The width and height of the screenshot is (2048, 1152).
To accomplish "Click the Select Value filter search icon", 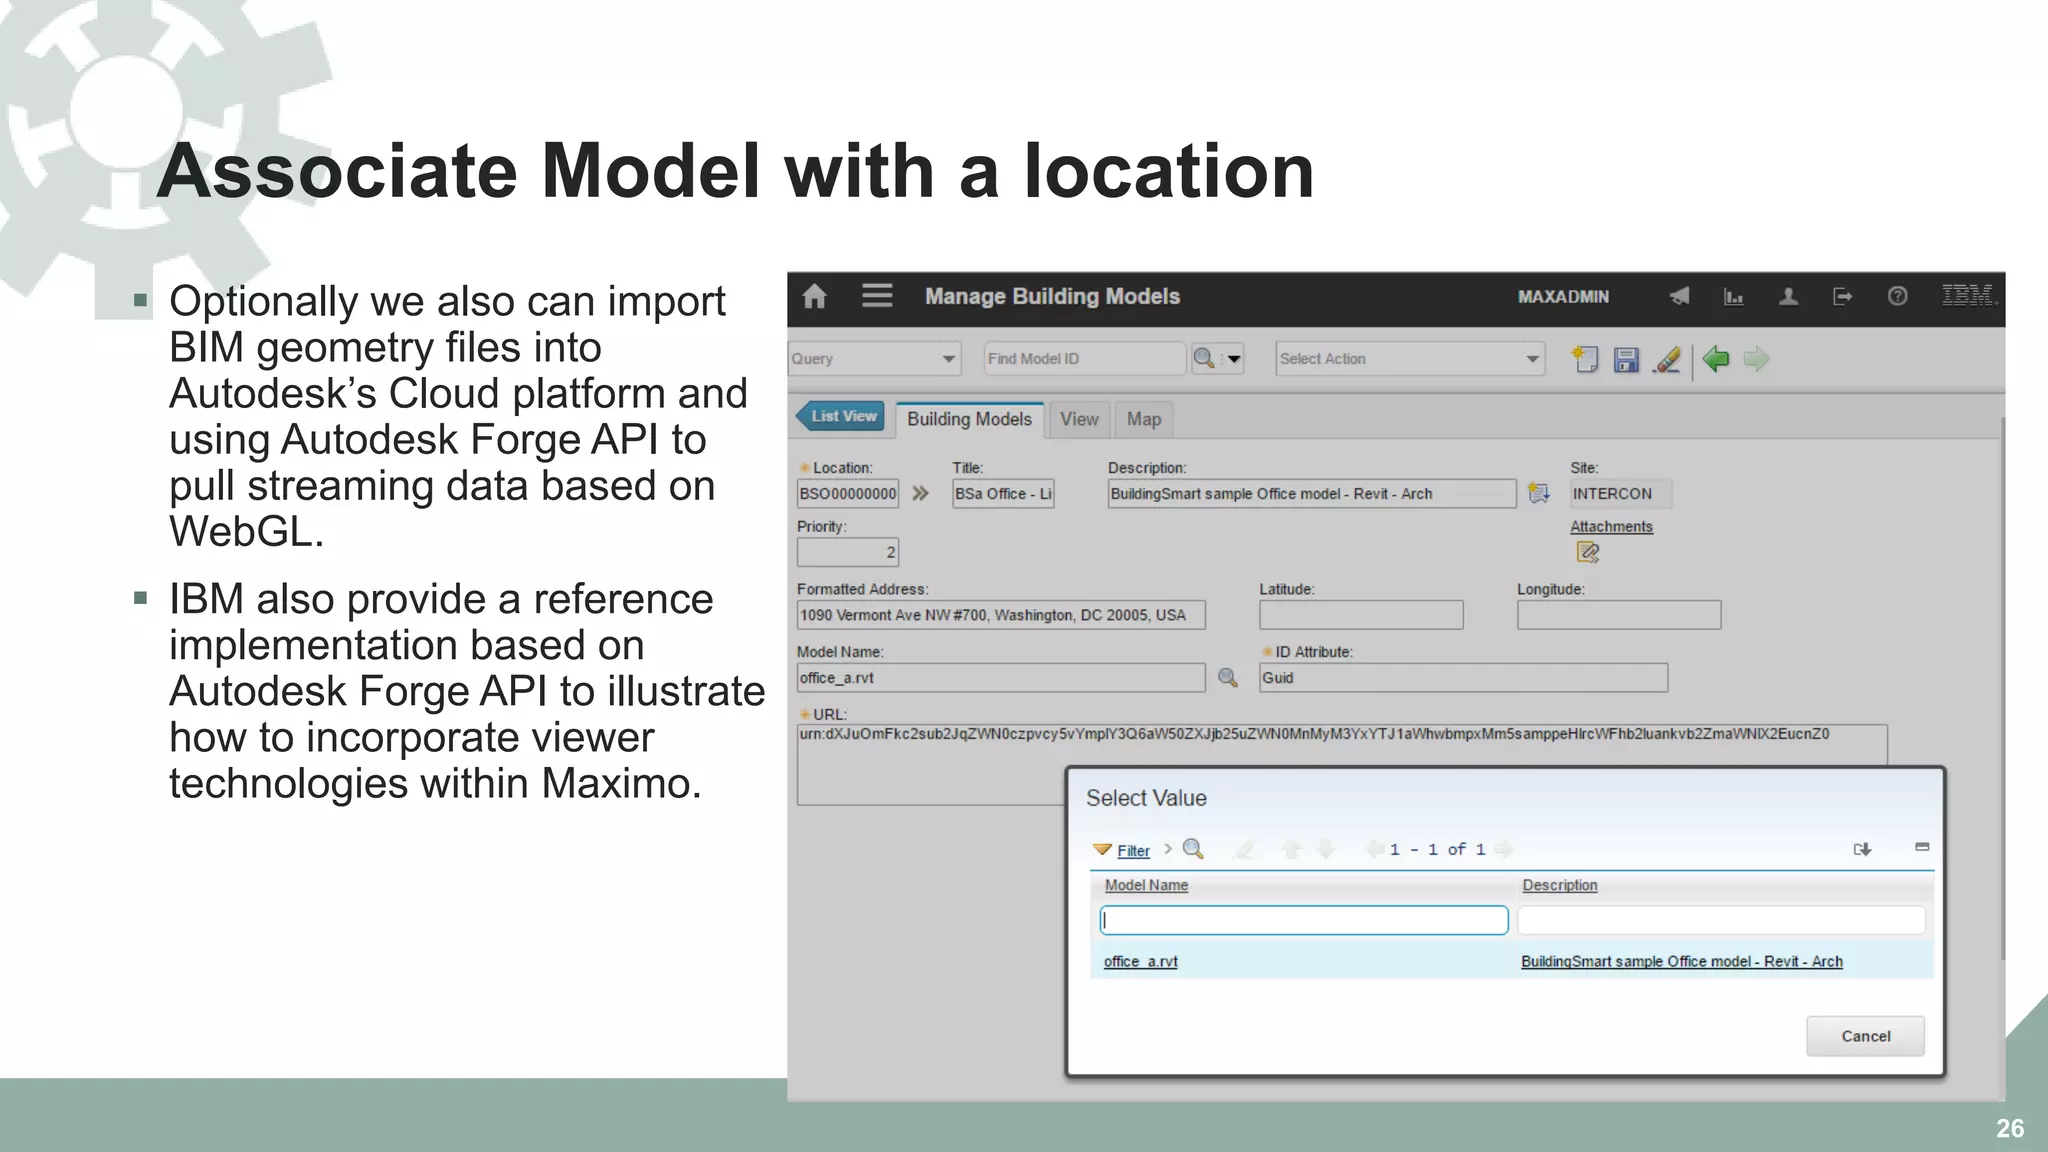I will tap(1193, 849).
